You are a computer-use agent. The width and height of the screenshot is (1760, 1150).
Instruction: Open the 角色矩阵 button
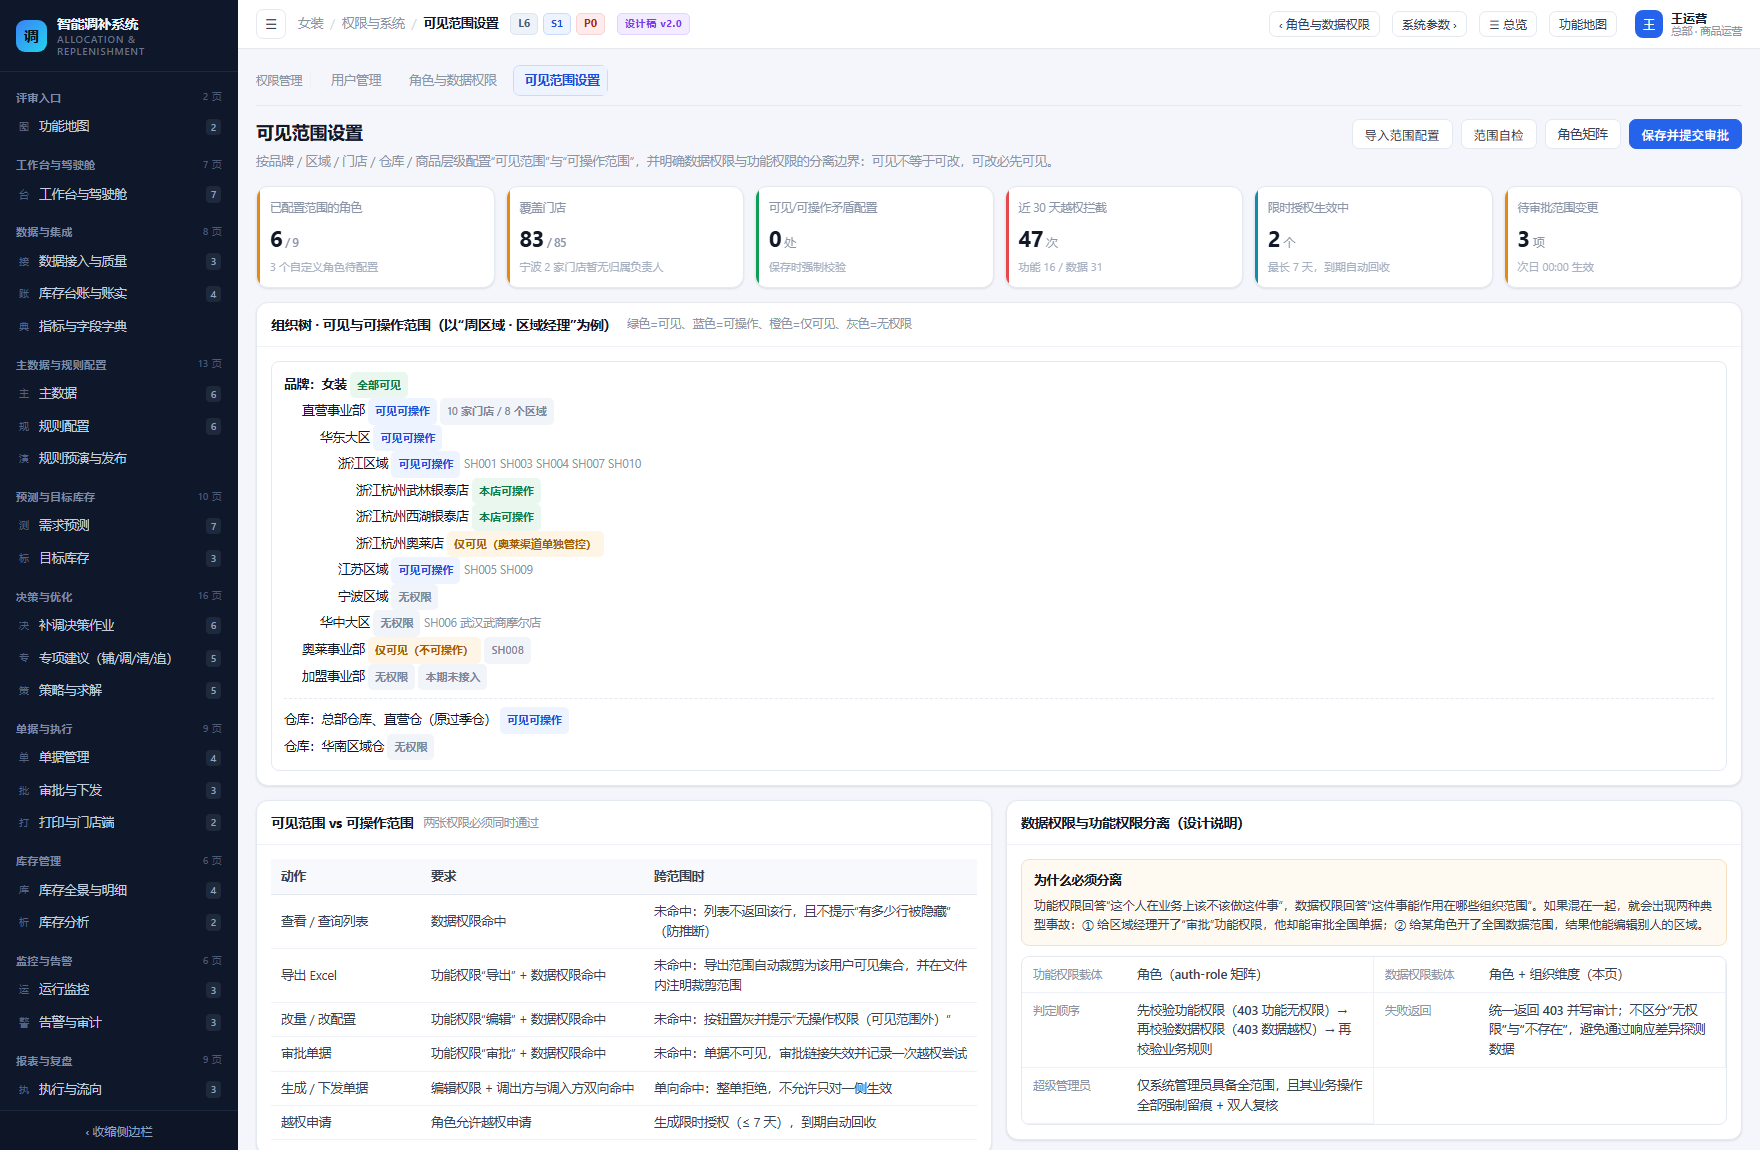pyautogui.click(x=1582, y=134)
